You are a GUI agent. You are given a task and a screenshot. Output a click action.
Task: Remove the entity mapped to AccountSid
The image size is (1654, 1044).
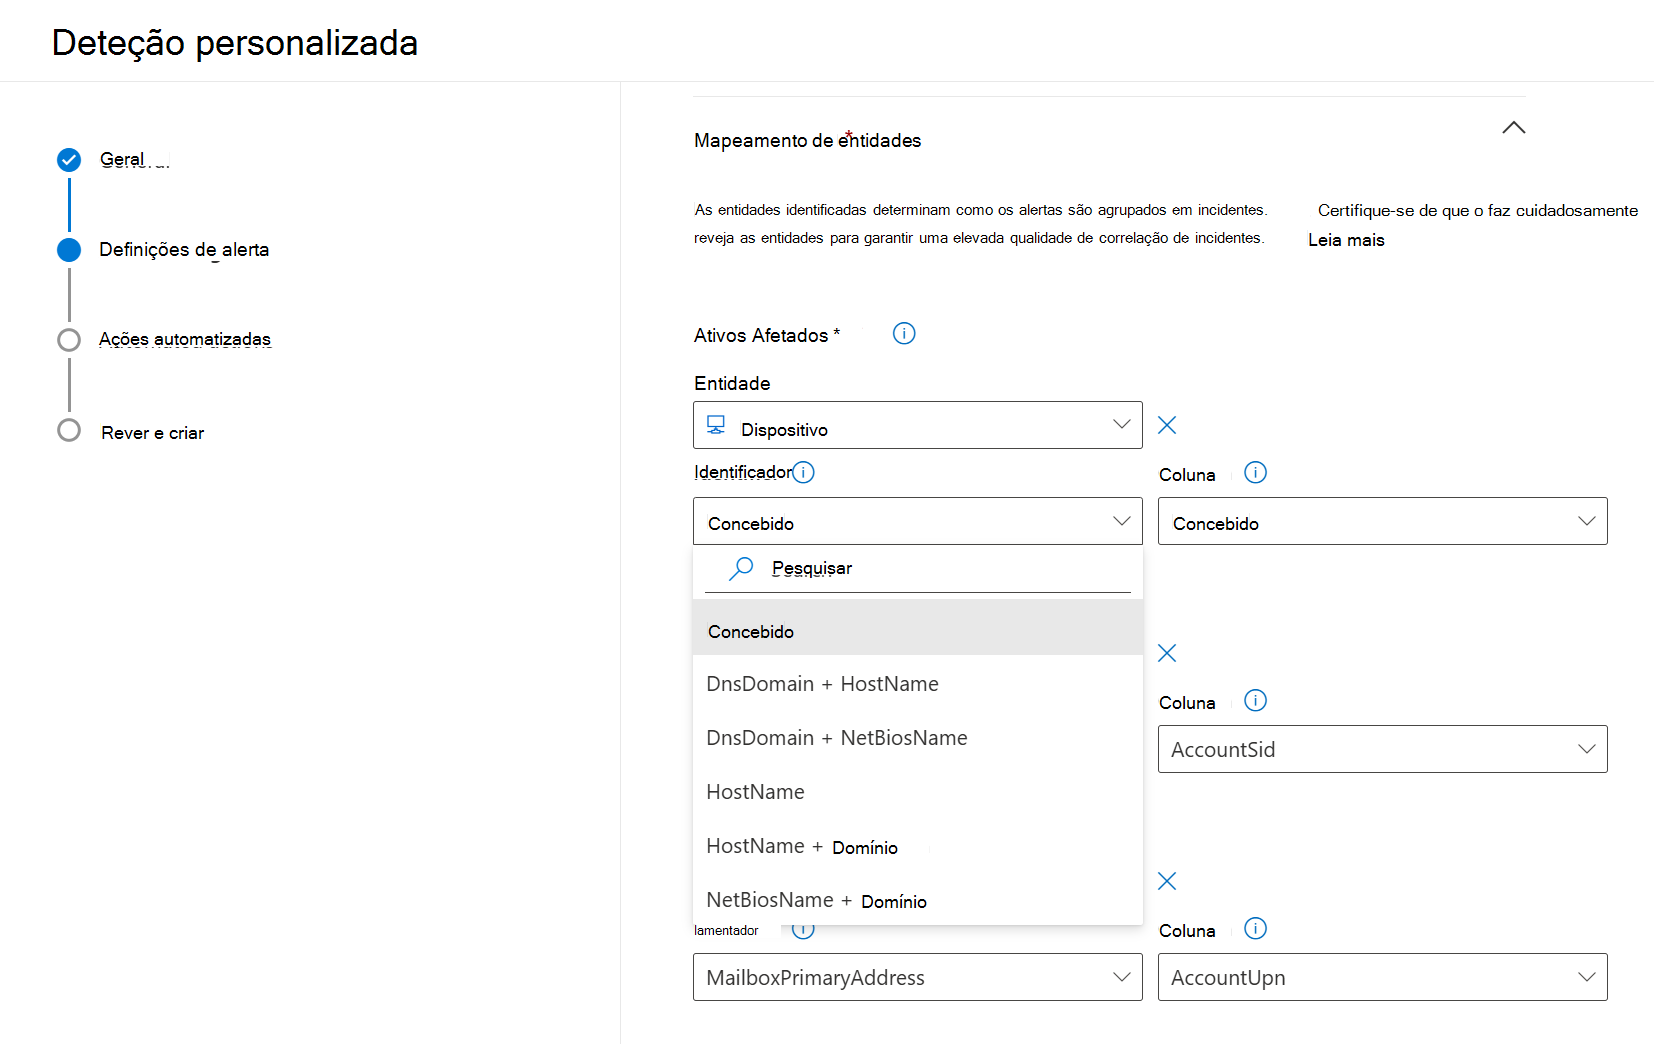pos(1166,653)
